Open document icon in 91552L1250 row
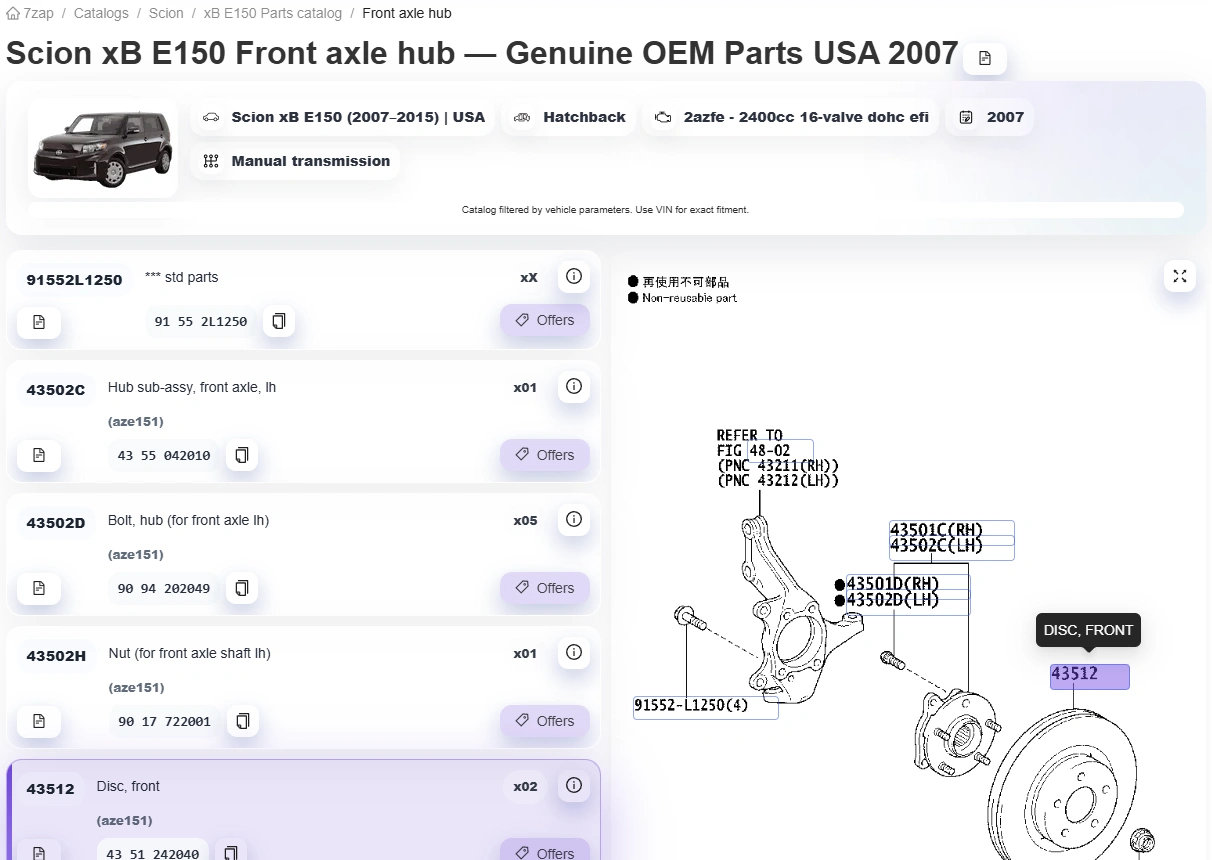 39,321
